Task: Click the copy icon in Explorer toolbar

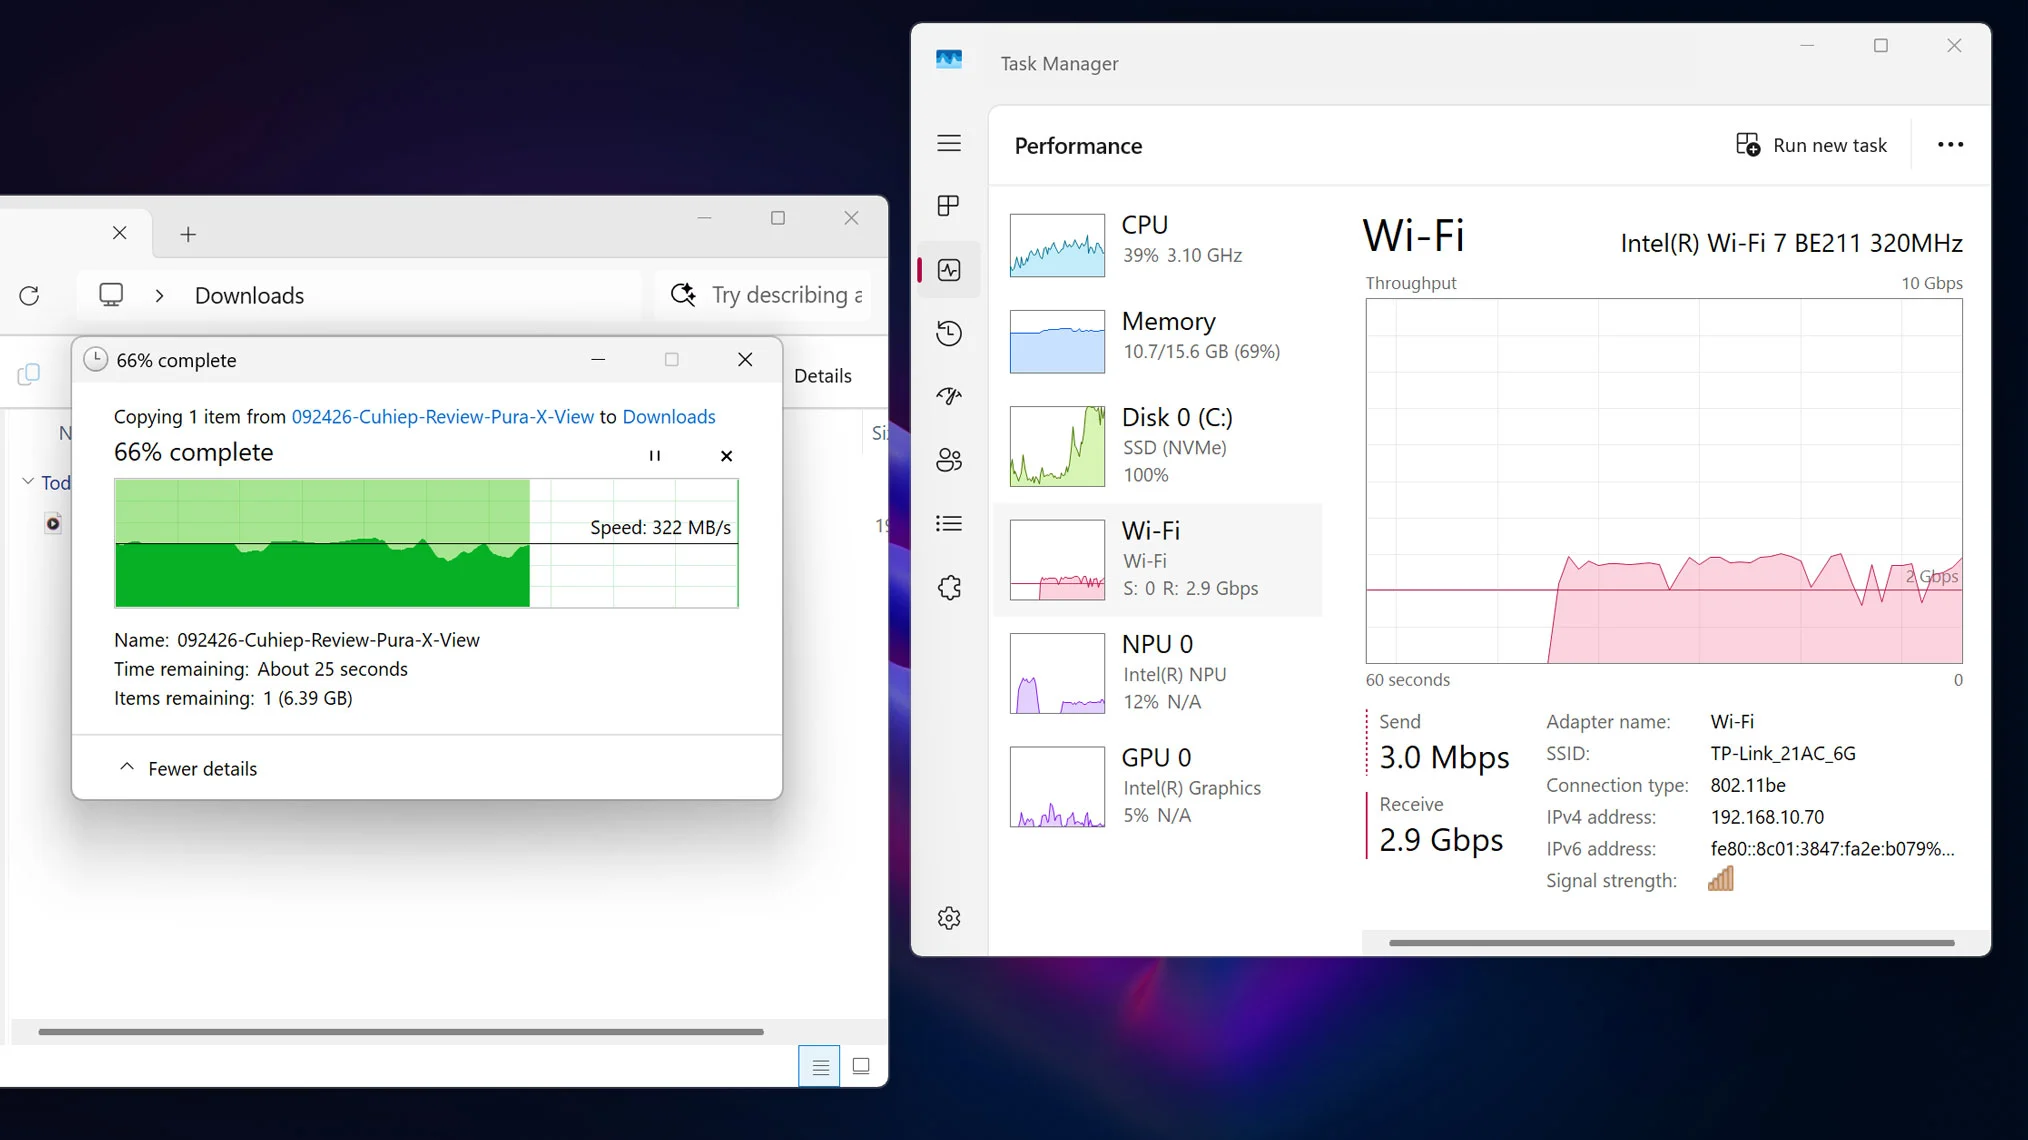Action: [29, 374]
